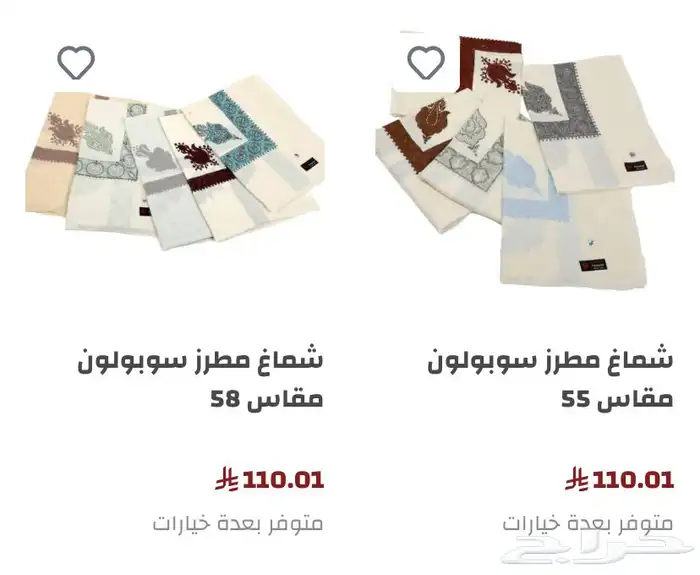Click Riyal currency symbol on size 55 price
700x575 pixels.
(578, 479)
